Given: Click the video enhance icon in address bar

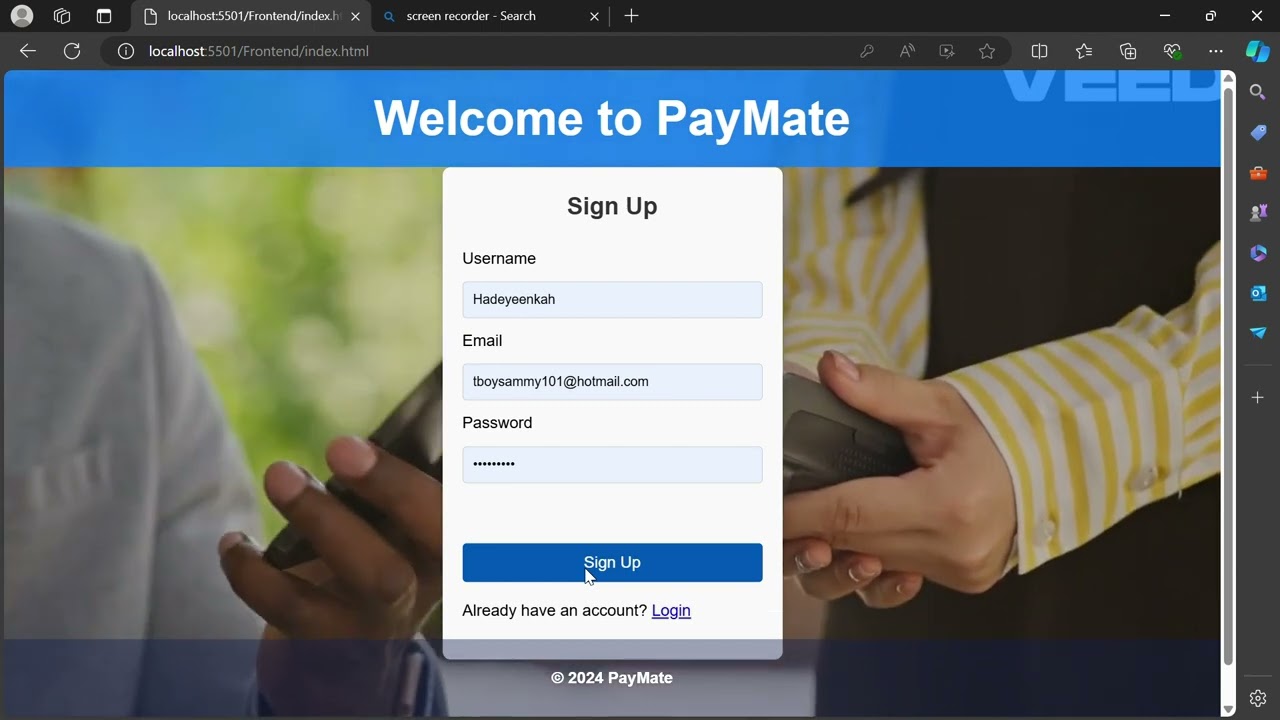Looking at the screenshot, I should click(x=947, y=51).
